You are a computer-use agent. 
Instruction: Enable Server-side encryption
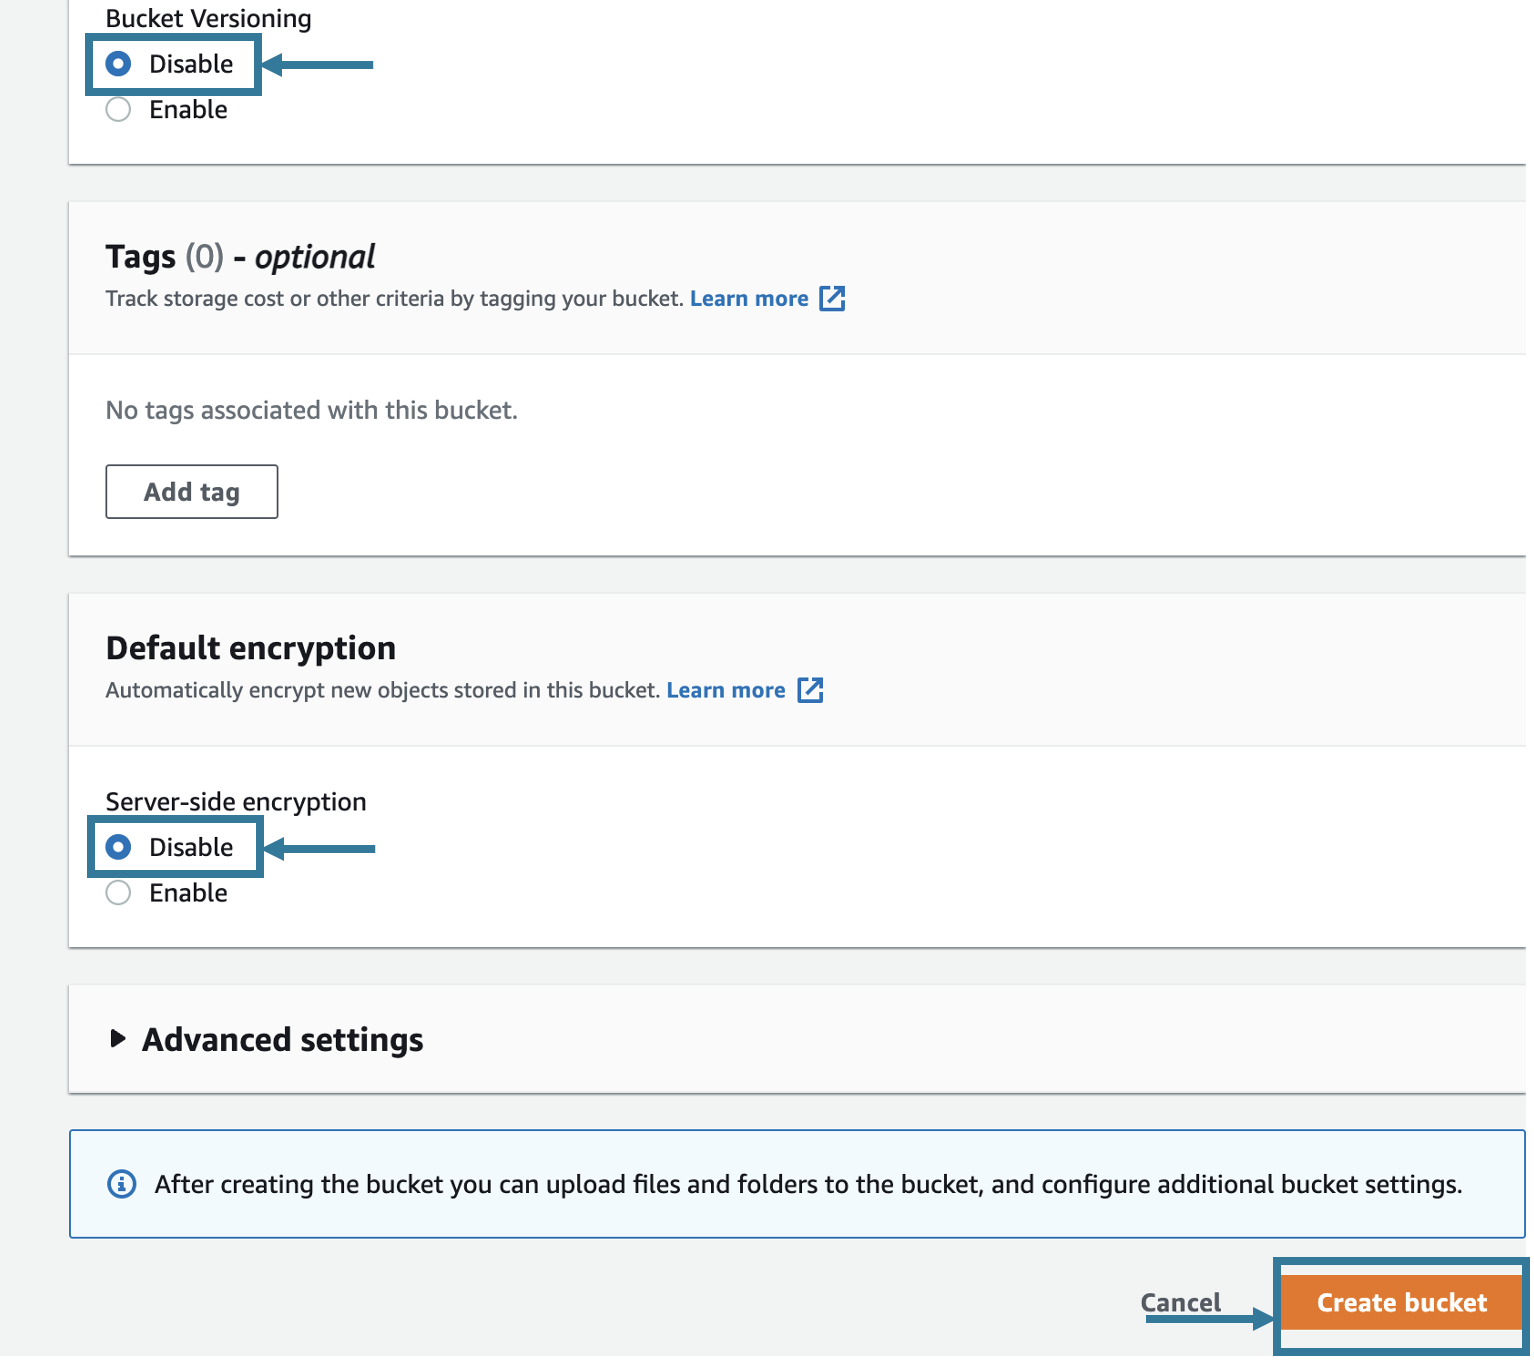pyautogui.click(x=117, y=892)
